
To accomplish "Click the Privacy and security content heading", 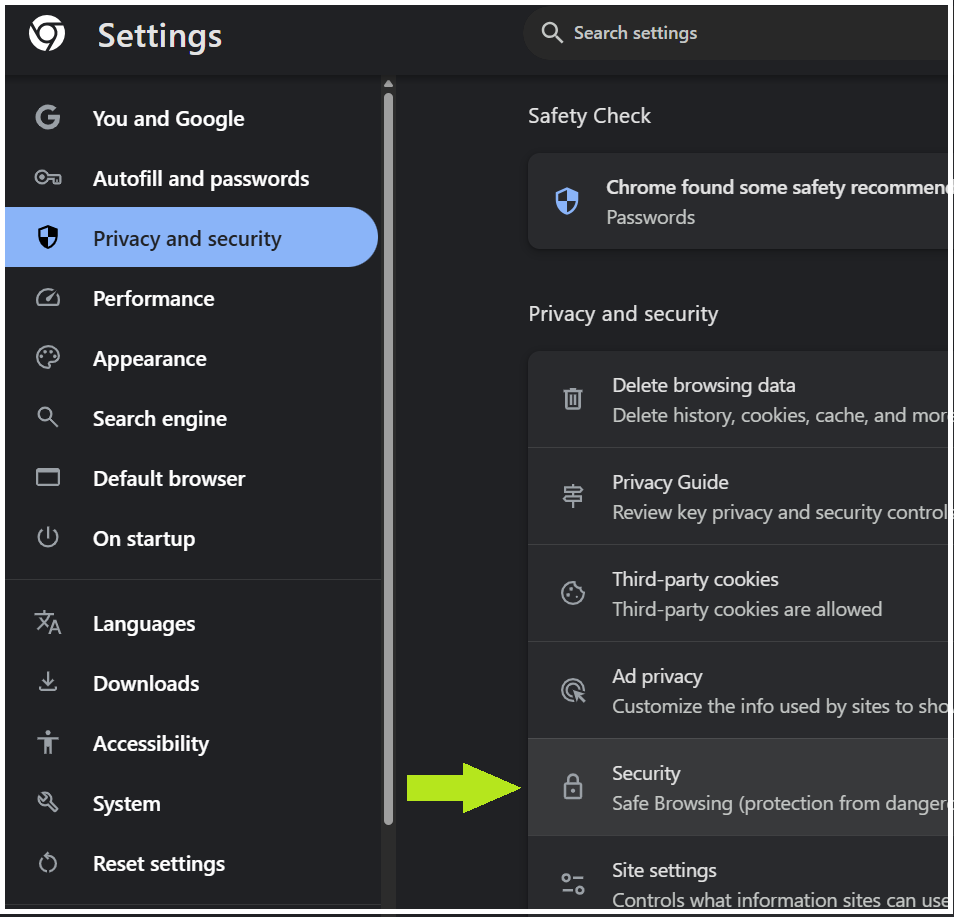I will [x=623, y=314].
